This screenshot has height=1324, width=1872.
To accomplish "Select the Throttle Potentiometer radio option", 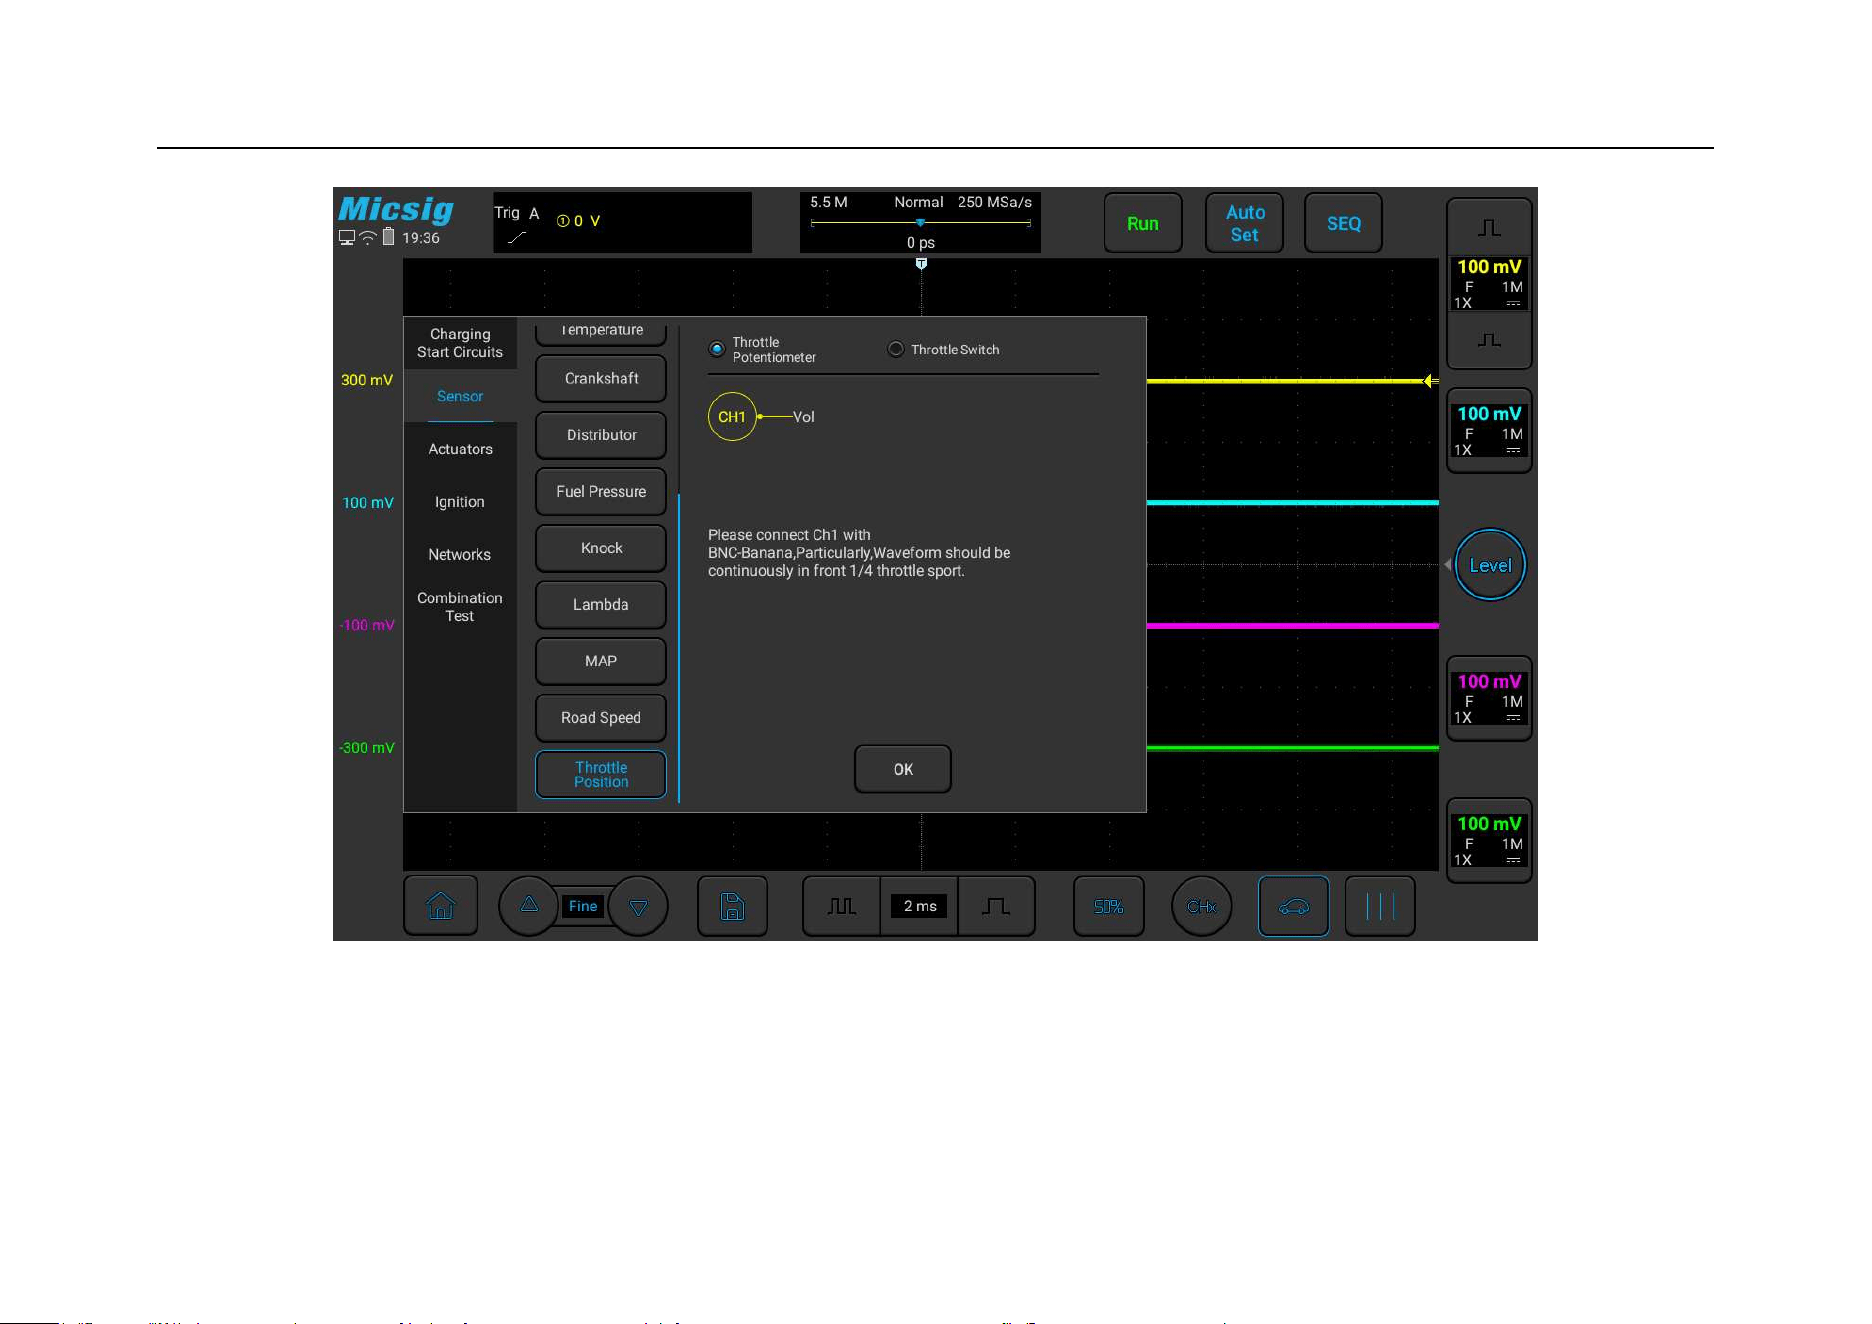I will (716, 349).
